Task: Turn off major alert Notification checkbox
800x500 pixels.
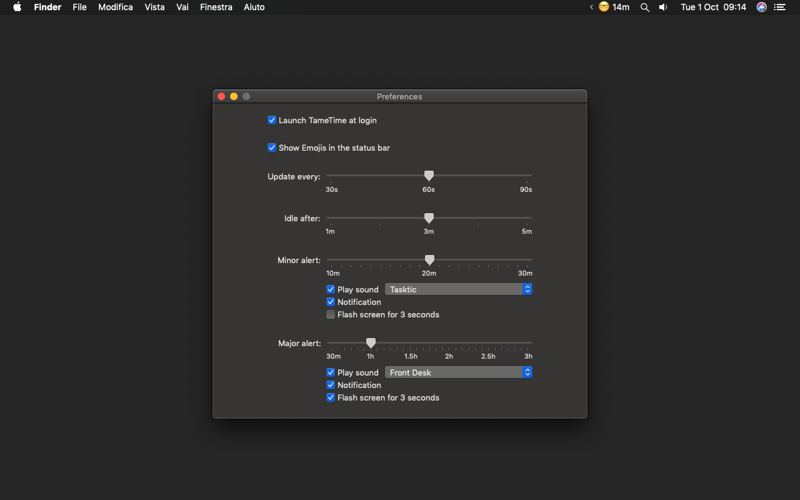Action: coord(331,385)
